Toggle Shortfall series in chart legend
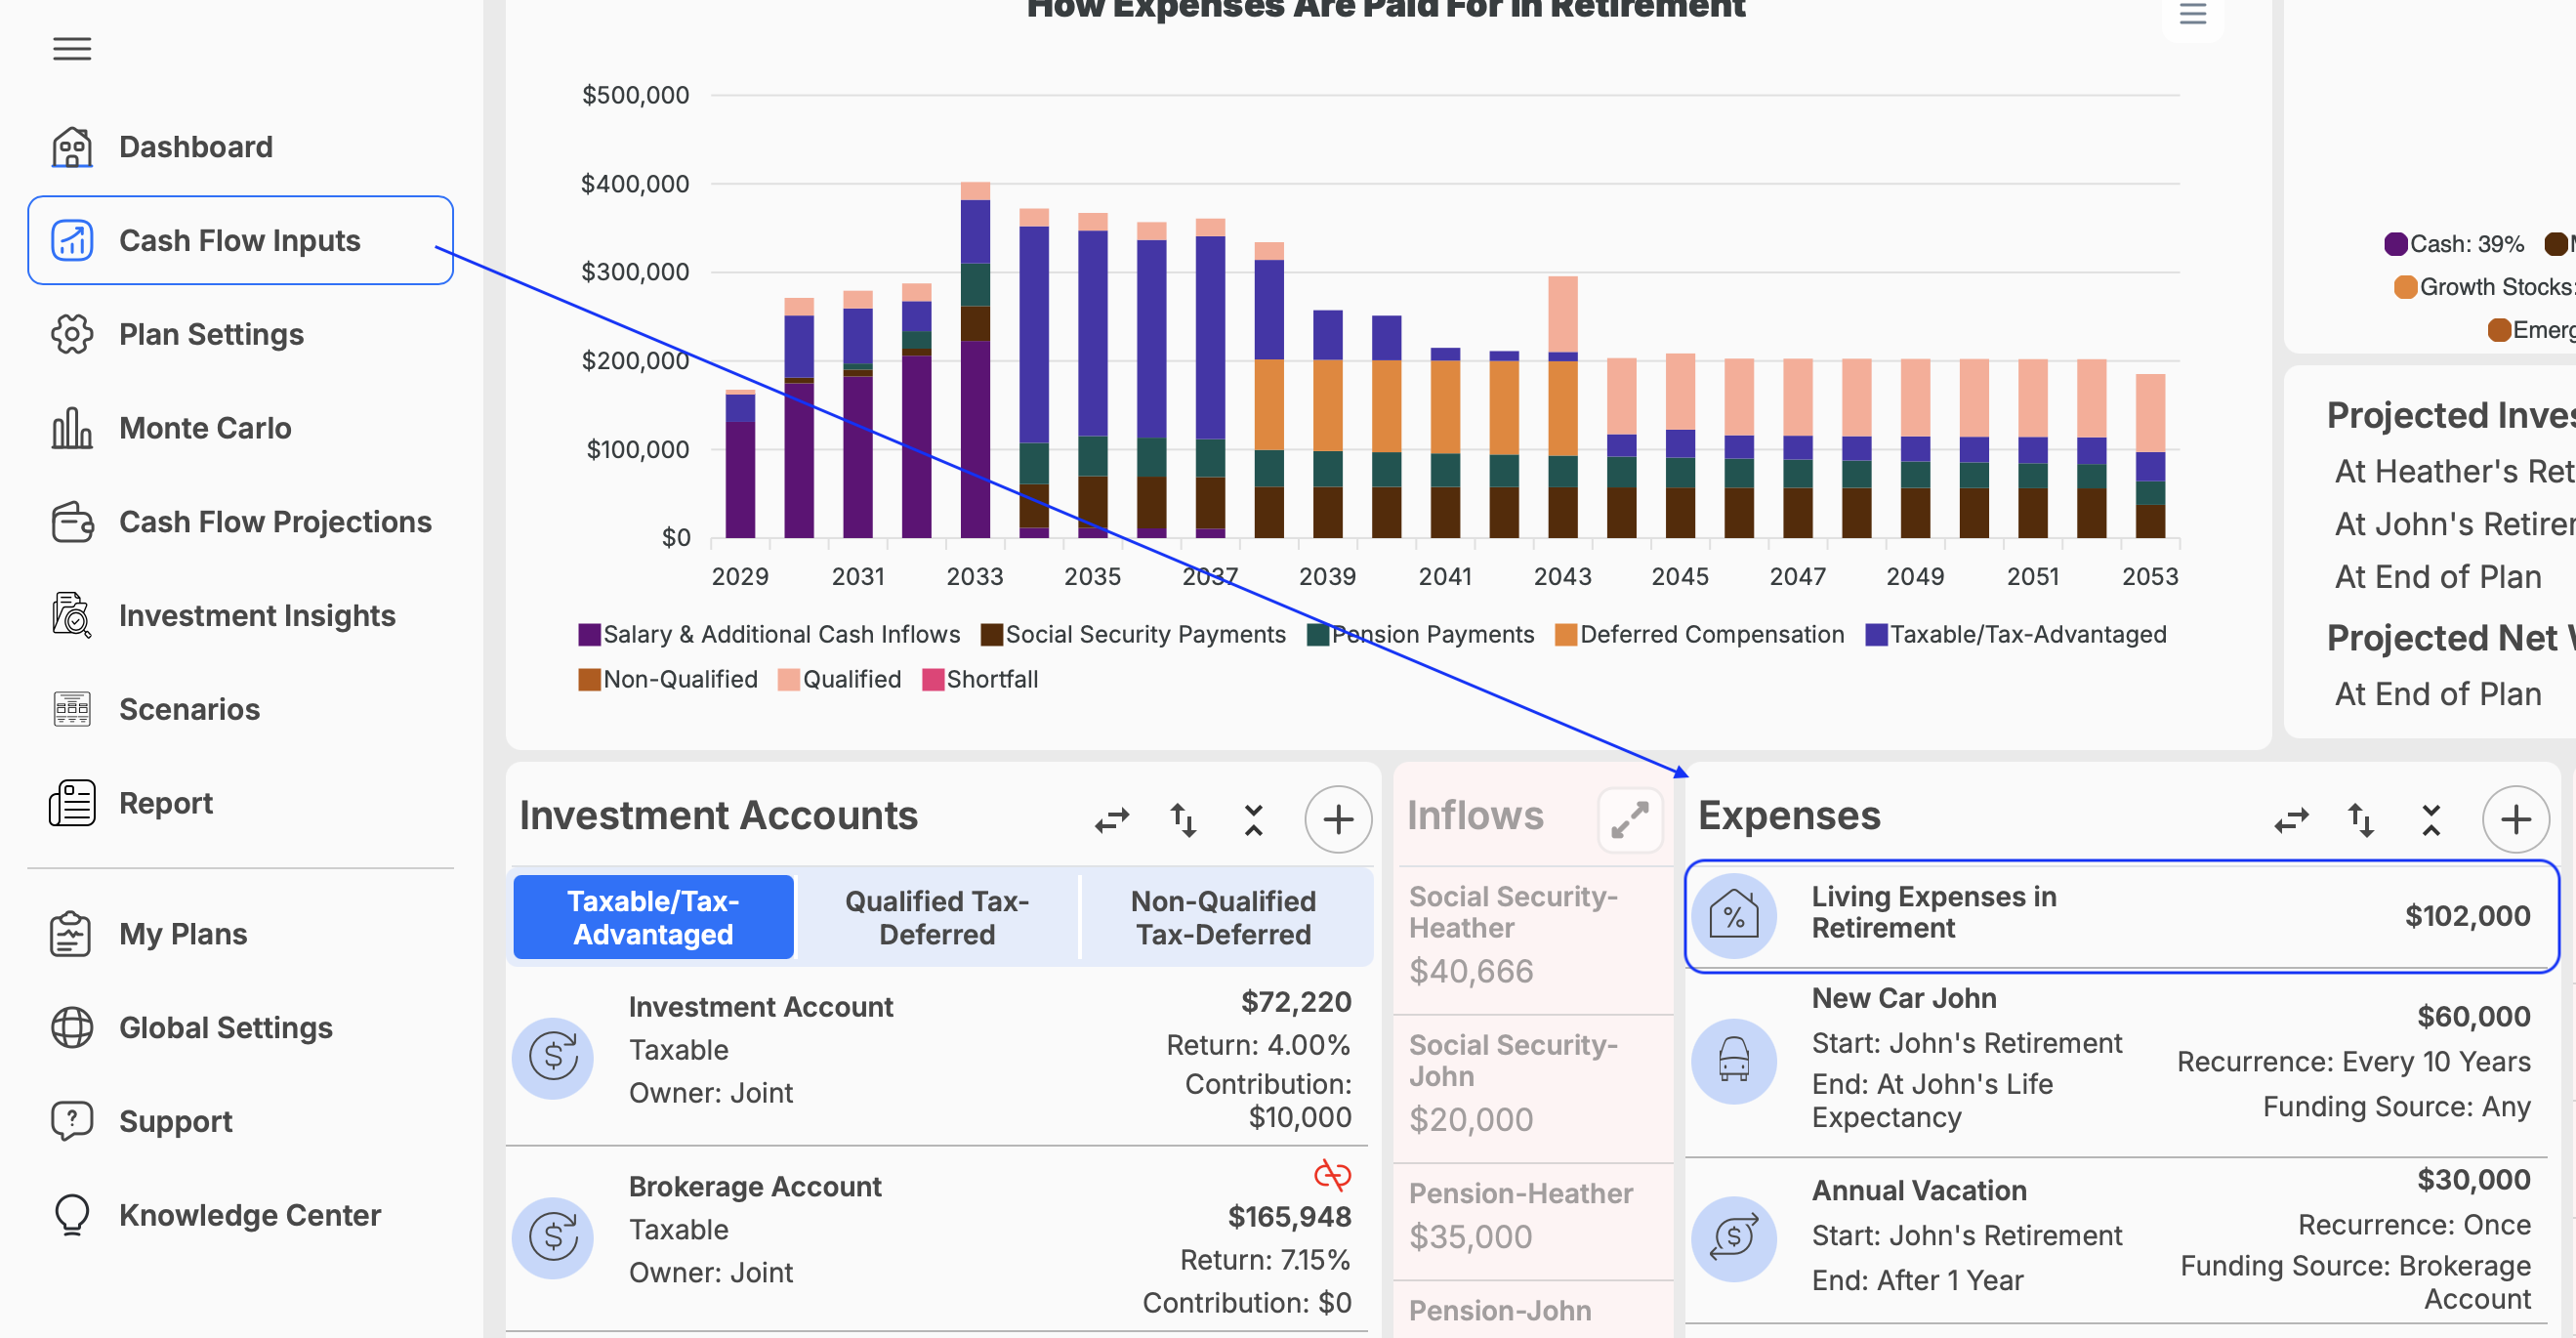2576x1338 pixels. [980, 679]
